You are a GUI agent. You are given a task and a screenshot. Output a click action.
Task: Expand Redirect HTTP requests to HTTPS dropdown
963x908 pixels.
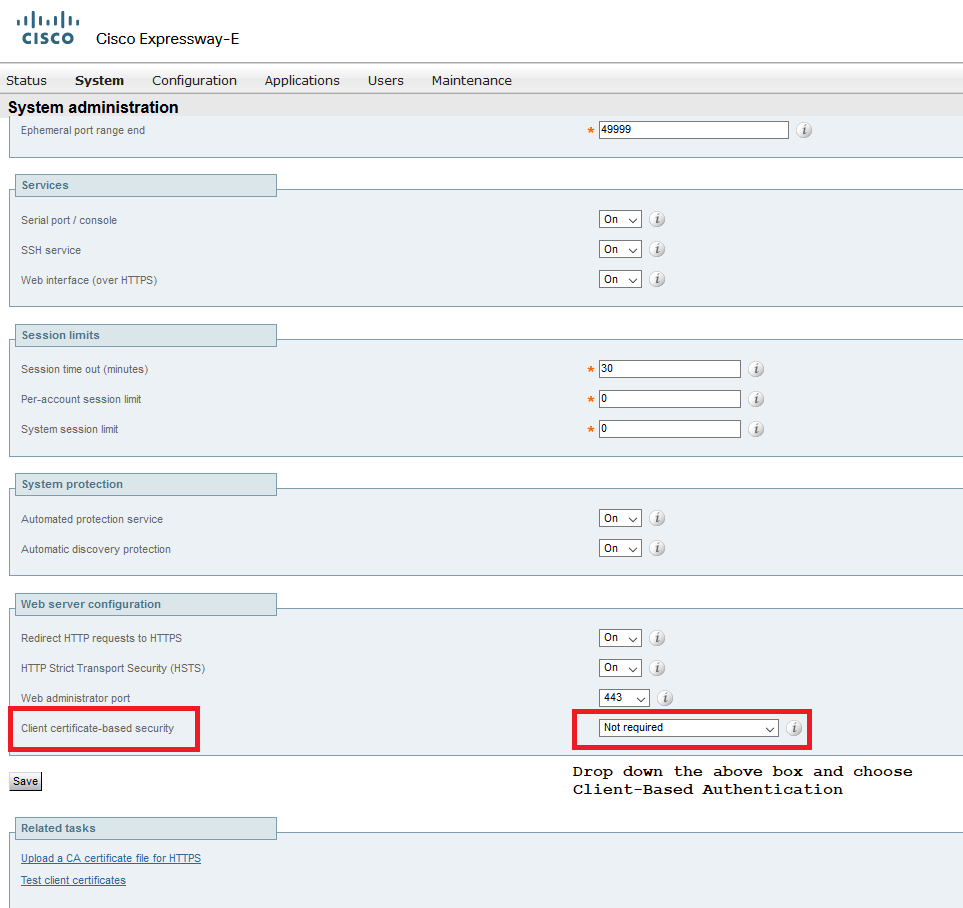pyautogui.click(x=620, y=638)
